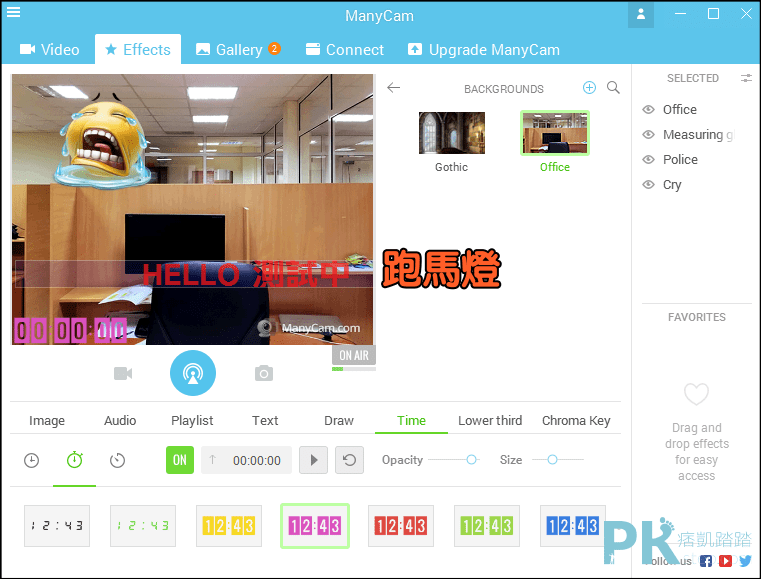Turn off the timer ON switch
The image size is (761, 579).
coord(180,460)
